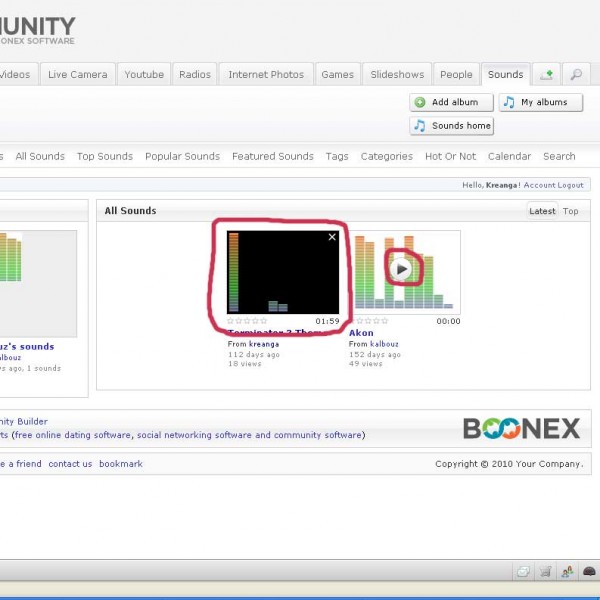Click the green plus Add album icon
600x600 pixels.
click(420, 103)
